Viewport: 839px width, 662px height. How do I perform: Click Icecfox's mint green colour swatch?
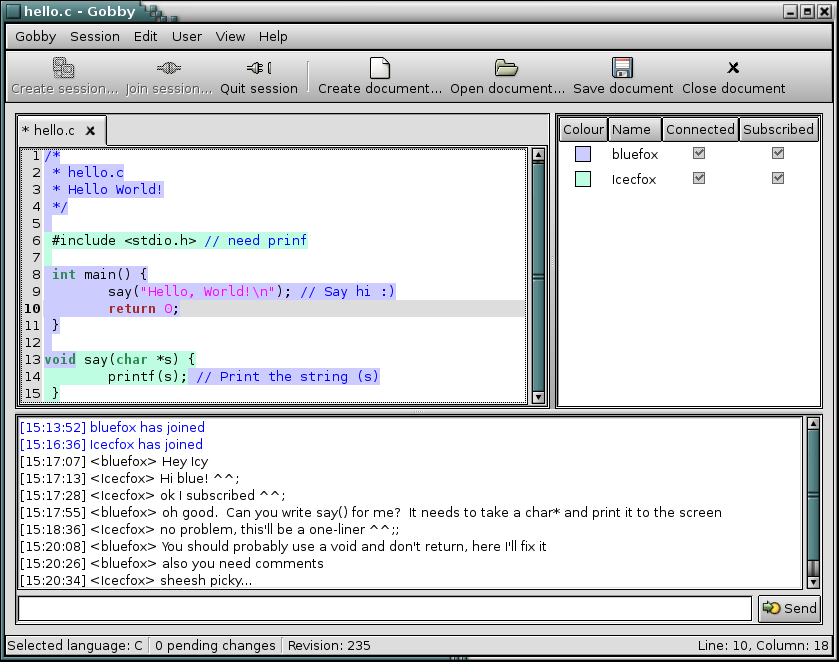[583, 179]
